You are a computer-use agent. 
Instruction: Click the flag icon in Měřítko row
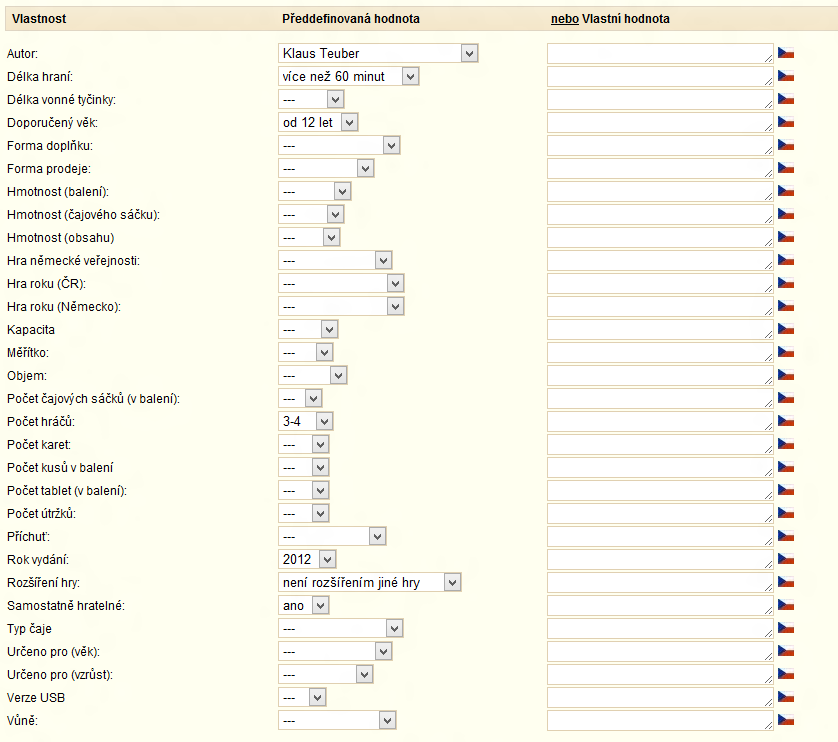click(786, 352)
